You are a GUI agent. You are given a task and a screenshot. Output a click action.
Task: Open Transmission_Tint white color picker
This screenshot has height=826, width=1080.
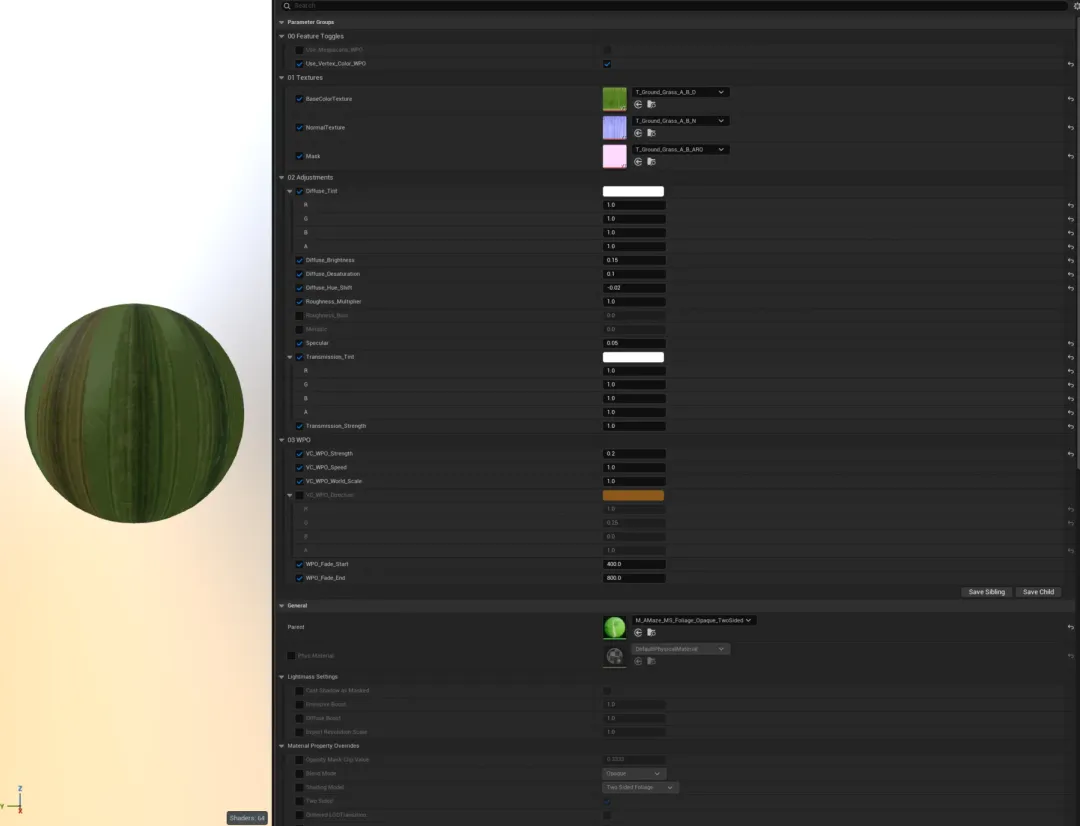pos(633,358)
